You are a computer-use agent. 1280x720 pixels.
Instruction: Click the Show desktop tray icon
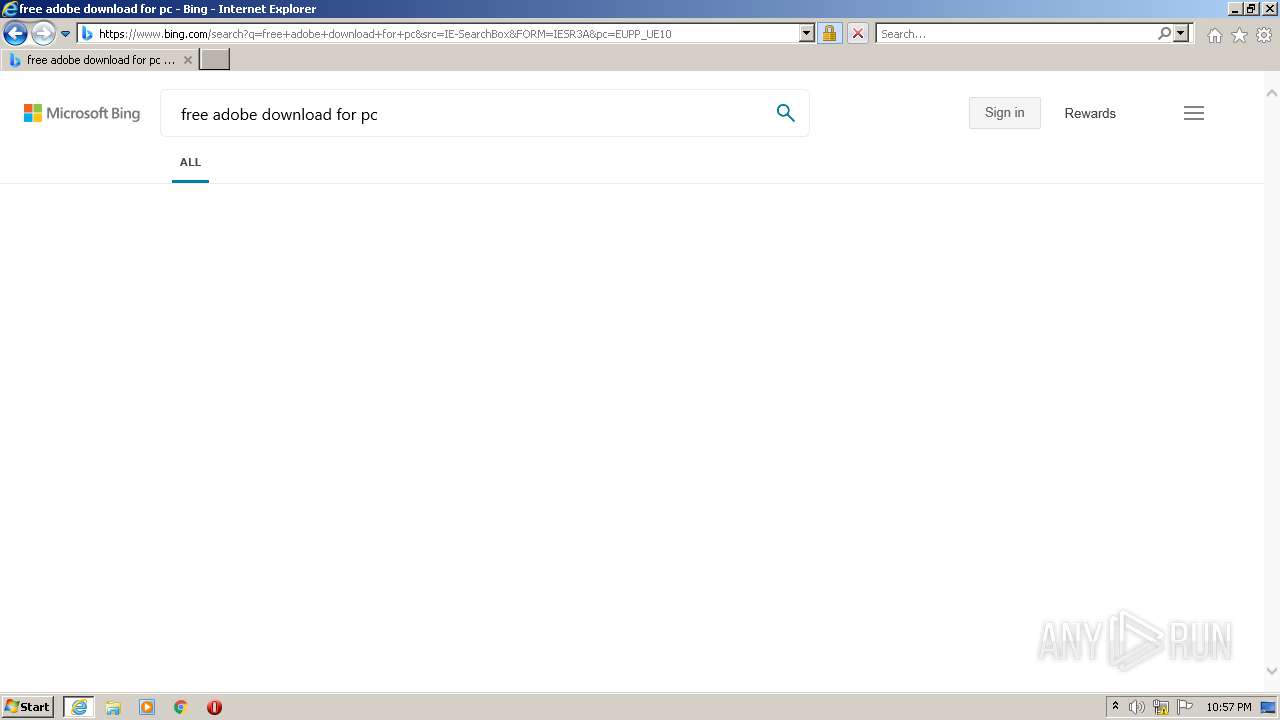(x=1268, y=707)
